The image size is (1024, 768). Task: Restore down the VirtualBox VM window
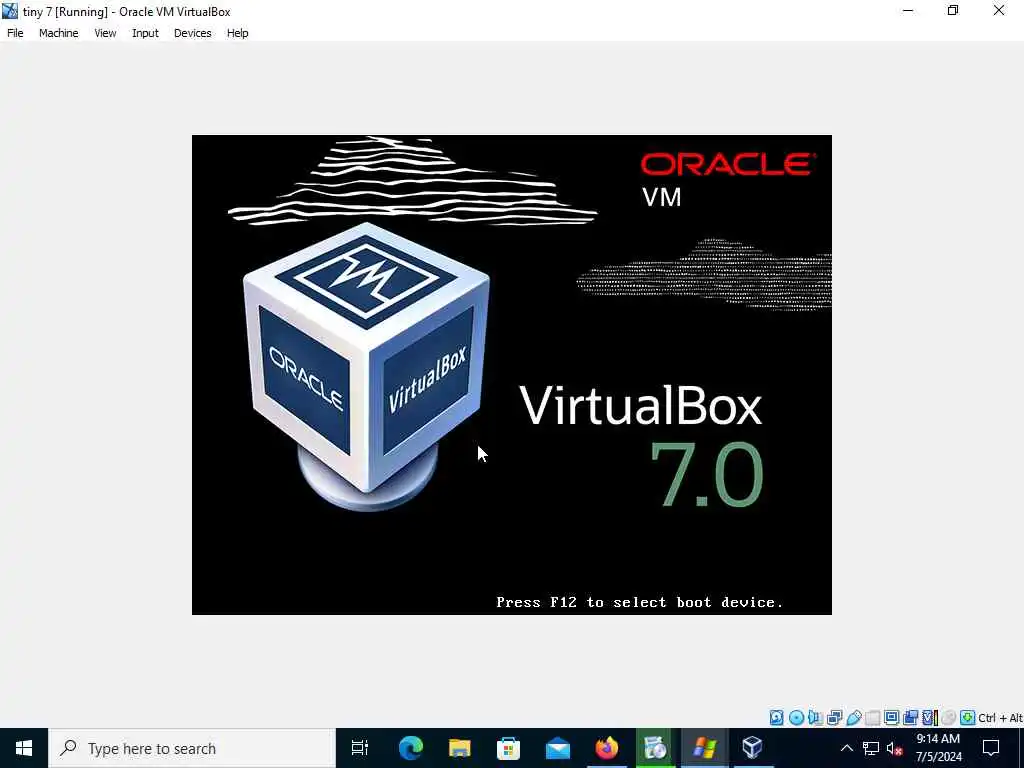(953, 11)
